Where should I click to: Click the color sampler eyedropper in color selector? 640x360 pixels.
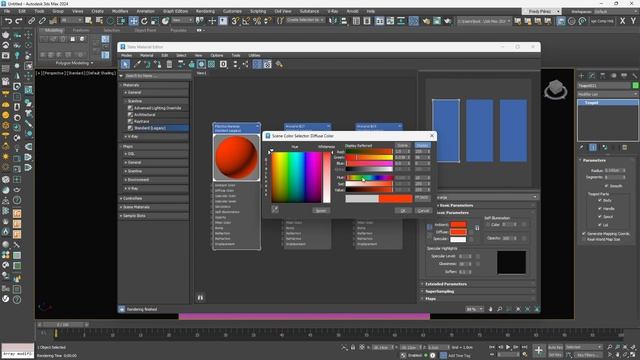point(275,209)
